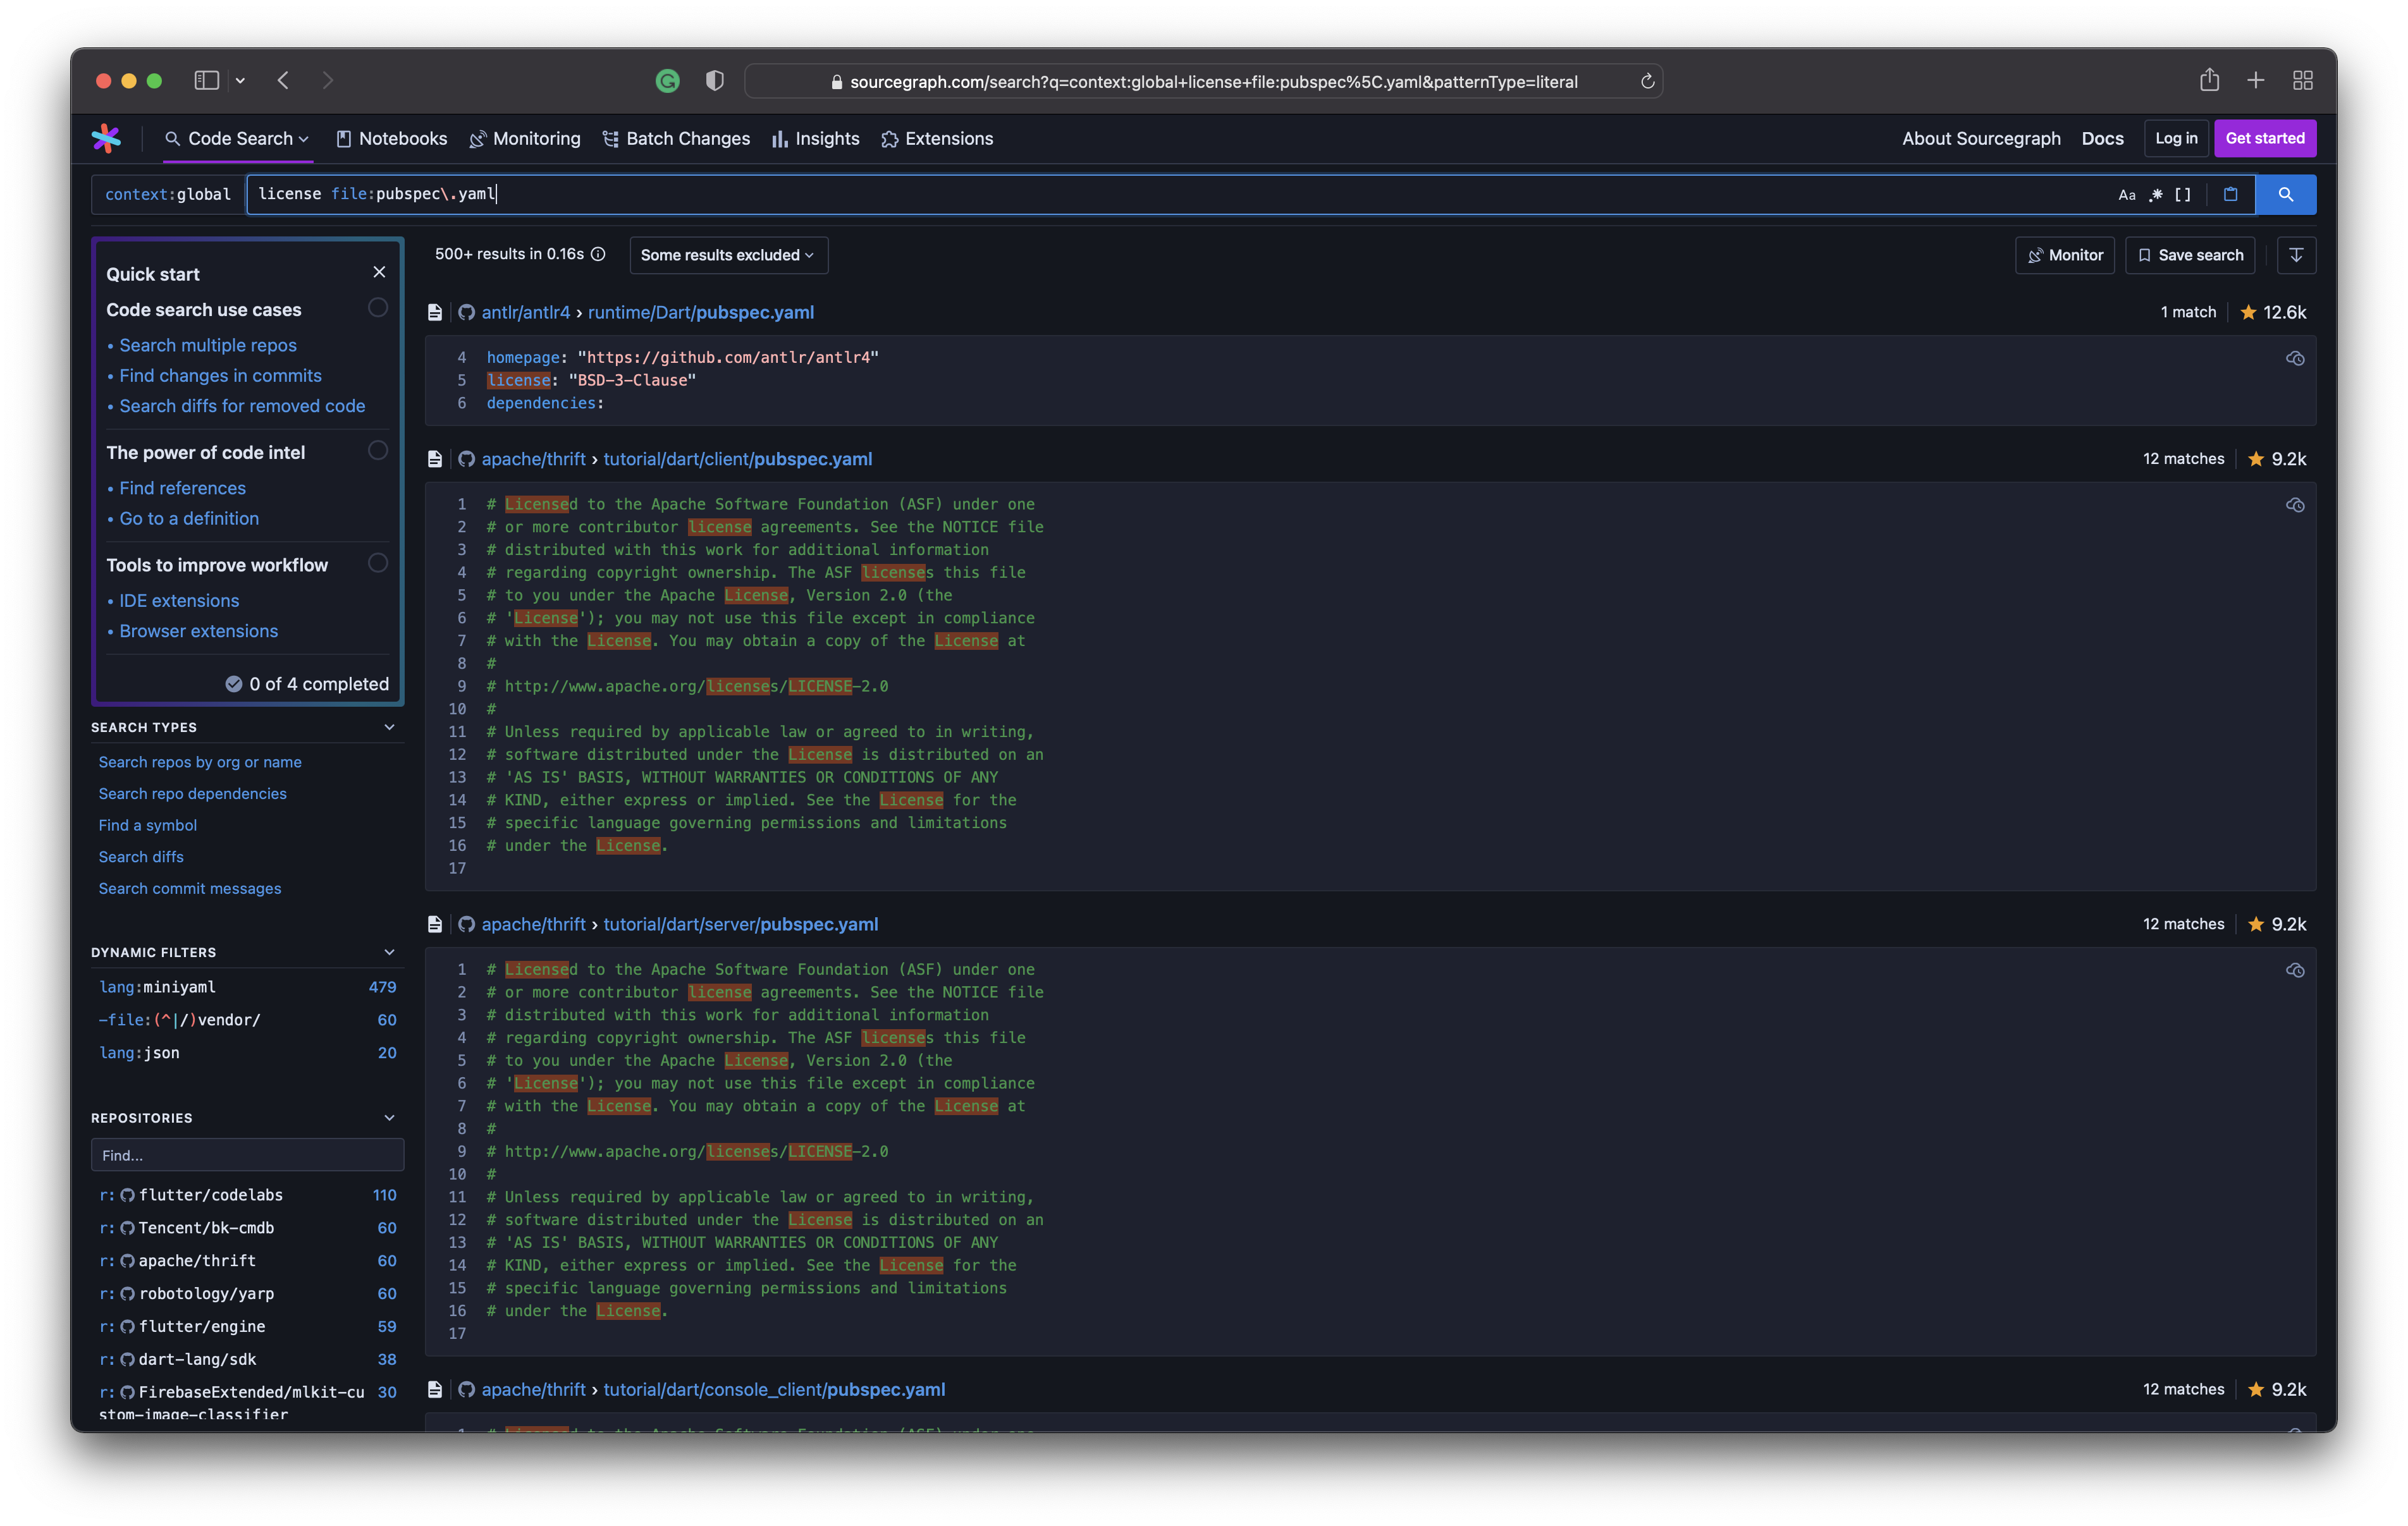This screenshot has width=2408, height=1526.
Task: Click the Get started button
Action: point(2265,139)
